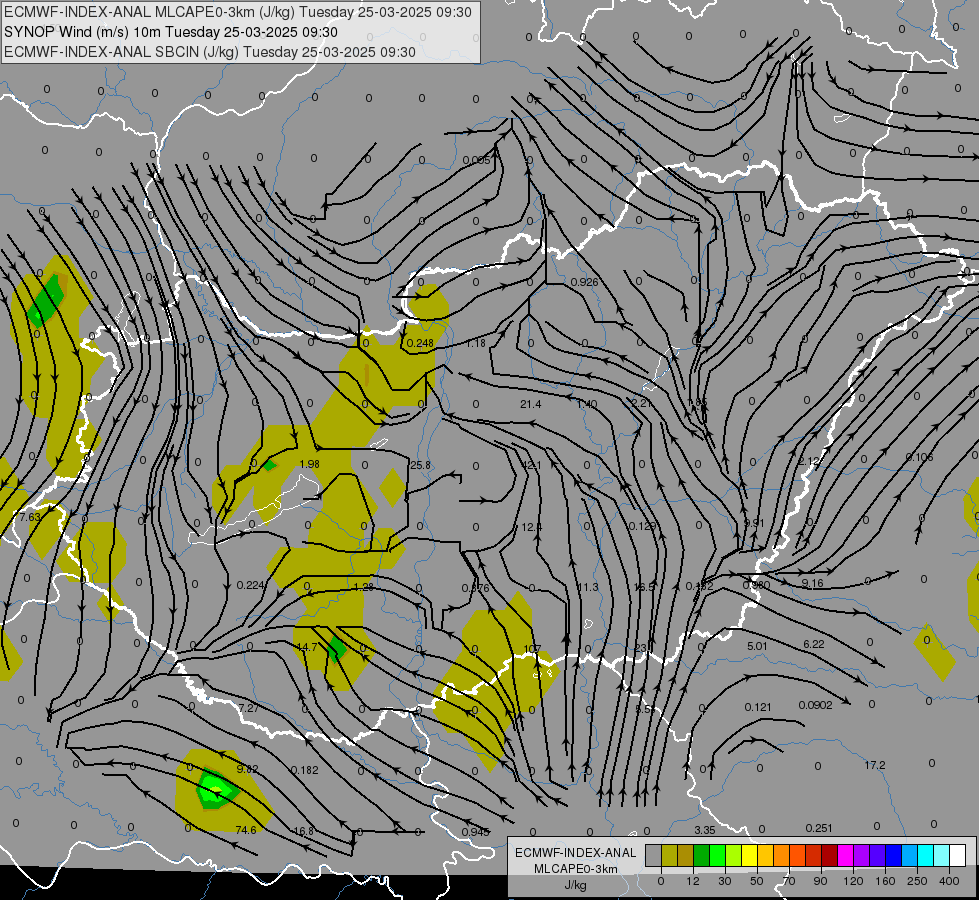The height and width of the screenshot is (900, 979).
Task: Click the map value 16.5
Action: (x=645, y=587)
